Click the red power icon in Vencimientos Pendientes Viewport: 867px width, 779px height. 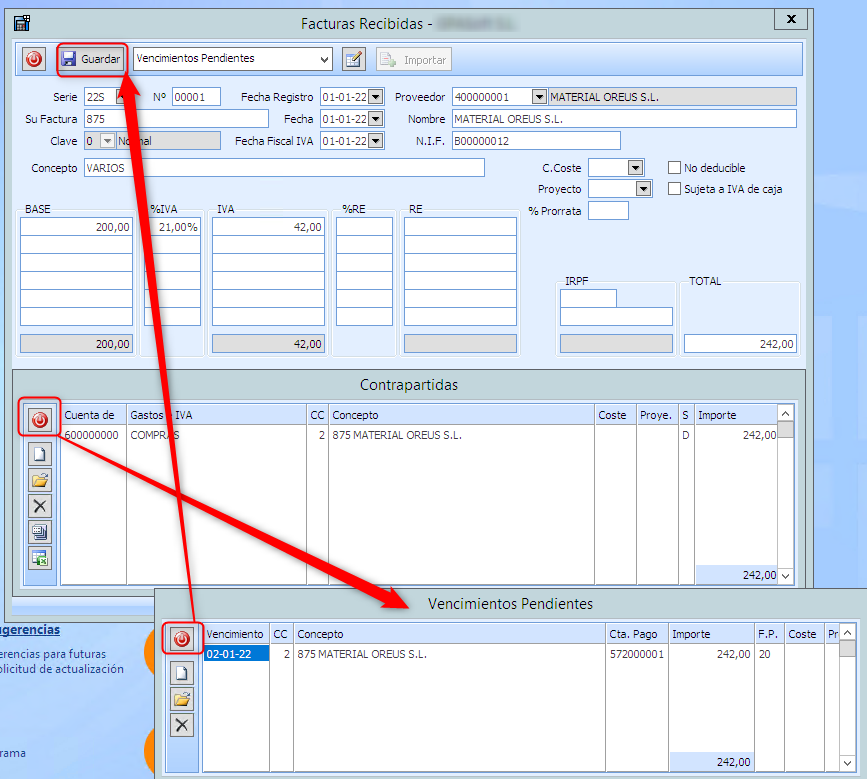[x=182, y=639]
